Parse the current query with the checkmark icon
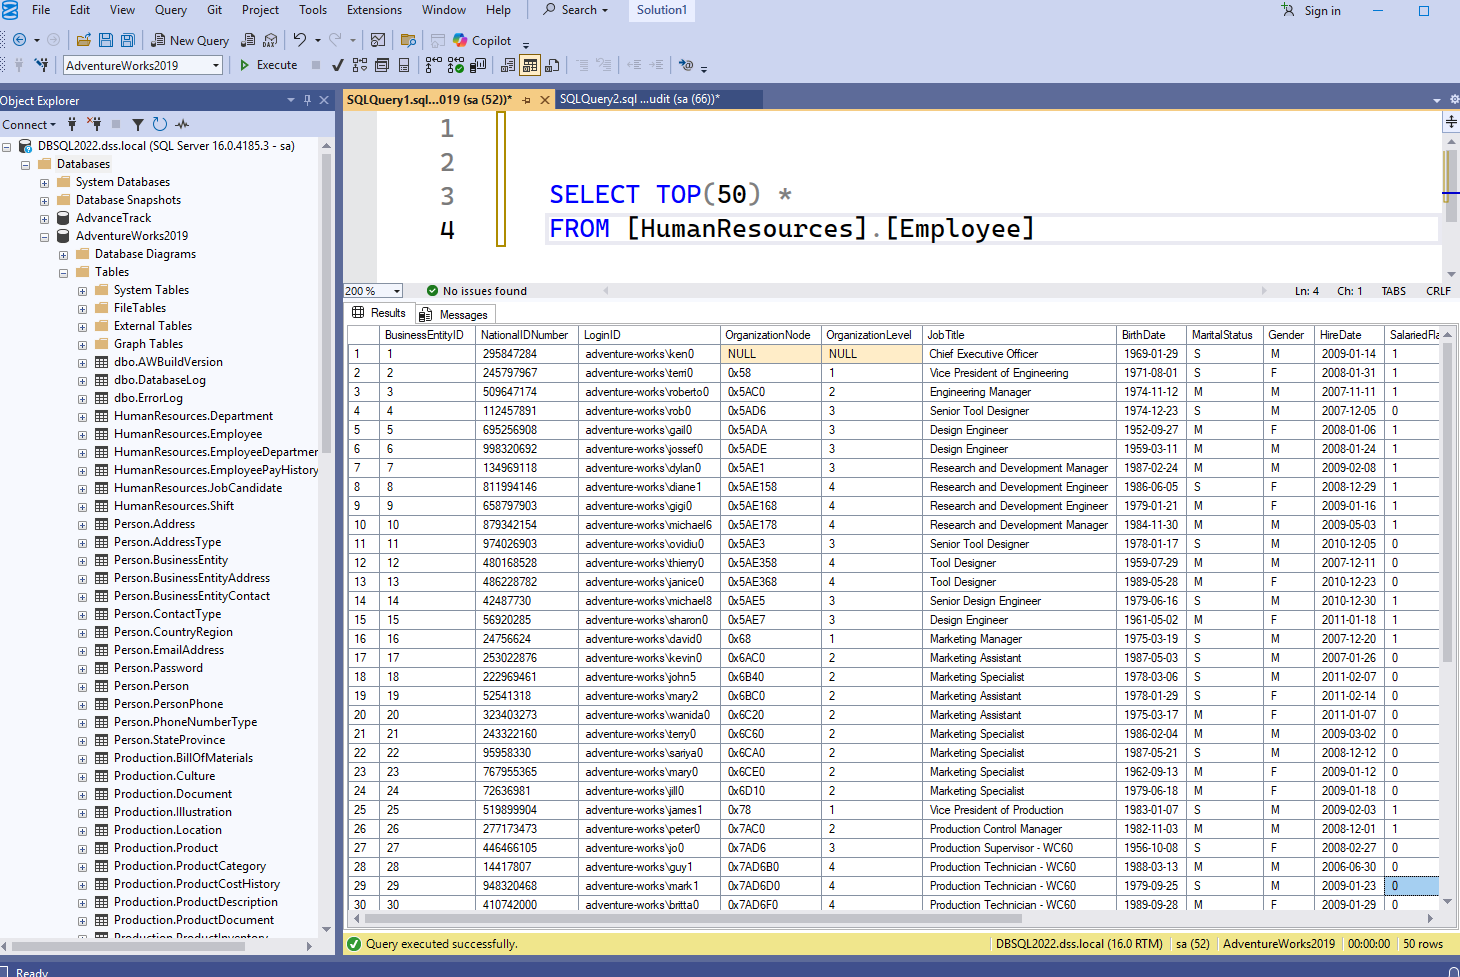The width and height of the screenshot is (1460, 977). [x=338, y=65]
